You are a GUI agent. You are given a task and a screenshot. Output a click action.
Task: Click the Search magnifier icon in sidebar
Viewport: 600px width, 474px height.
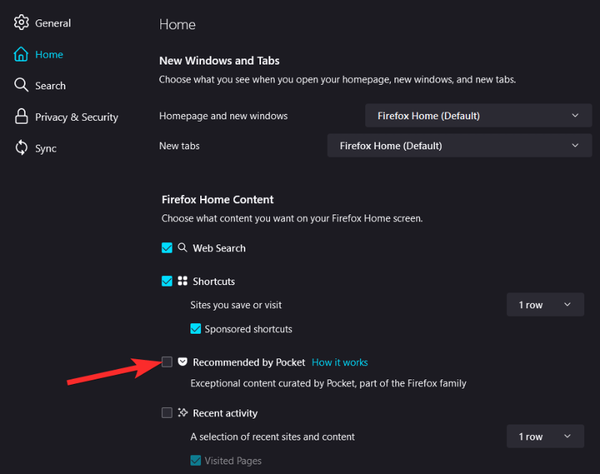[21, 85]
